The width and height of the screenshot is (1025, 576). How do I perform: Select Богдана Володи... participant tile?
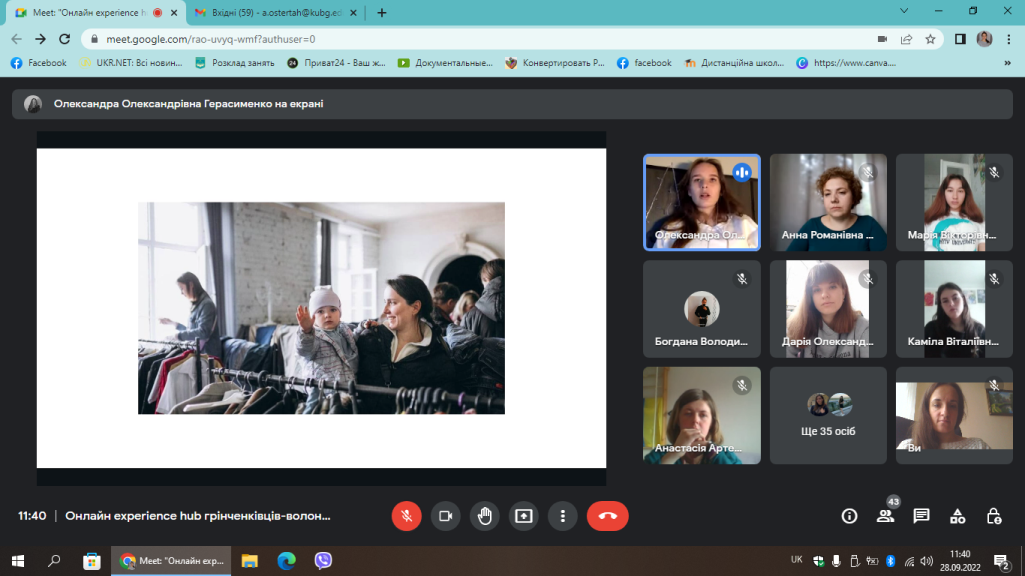point(701,309)
